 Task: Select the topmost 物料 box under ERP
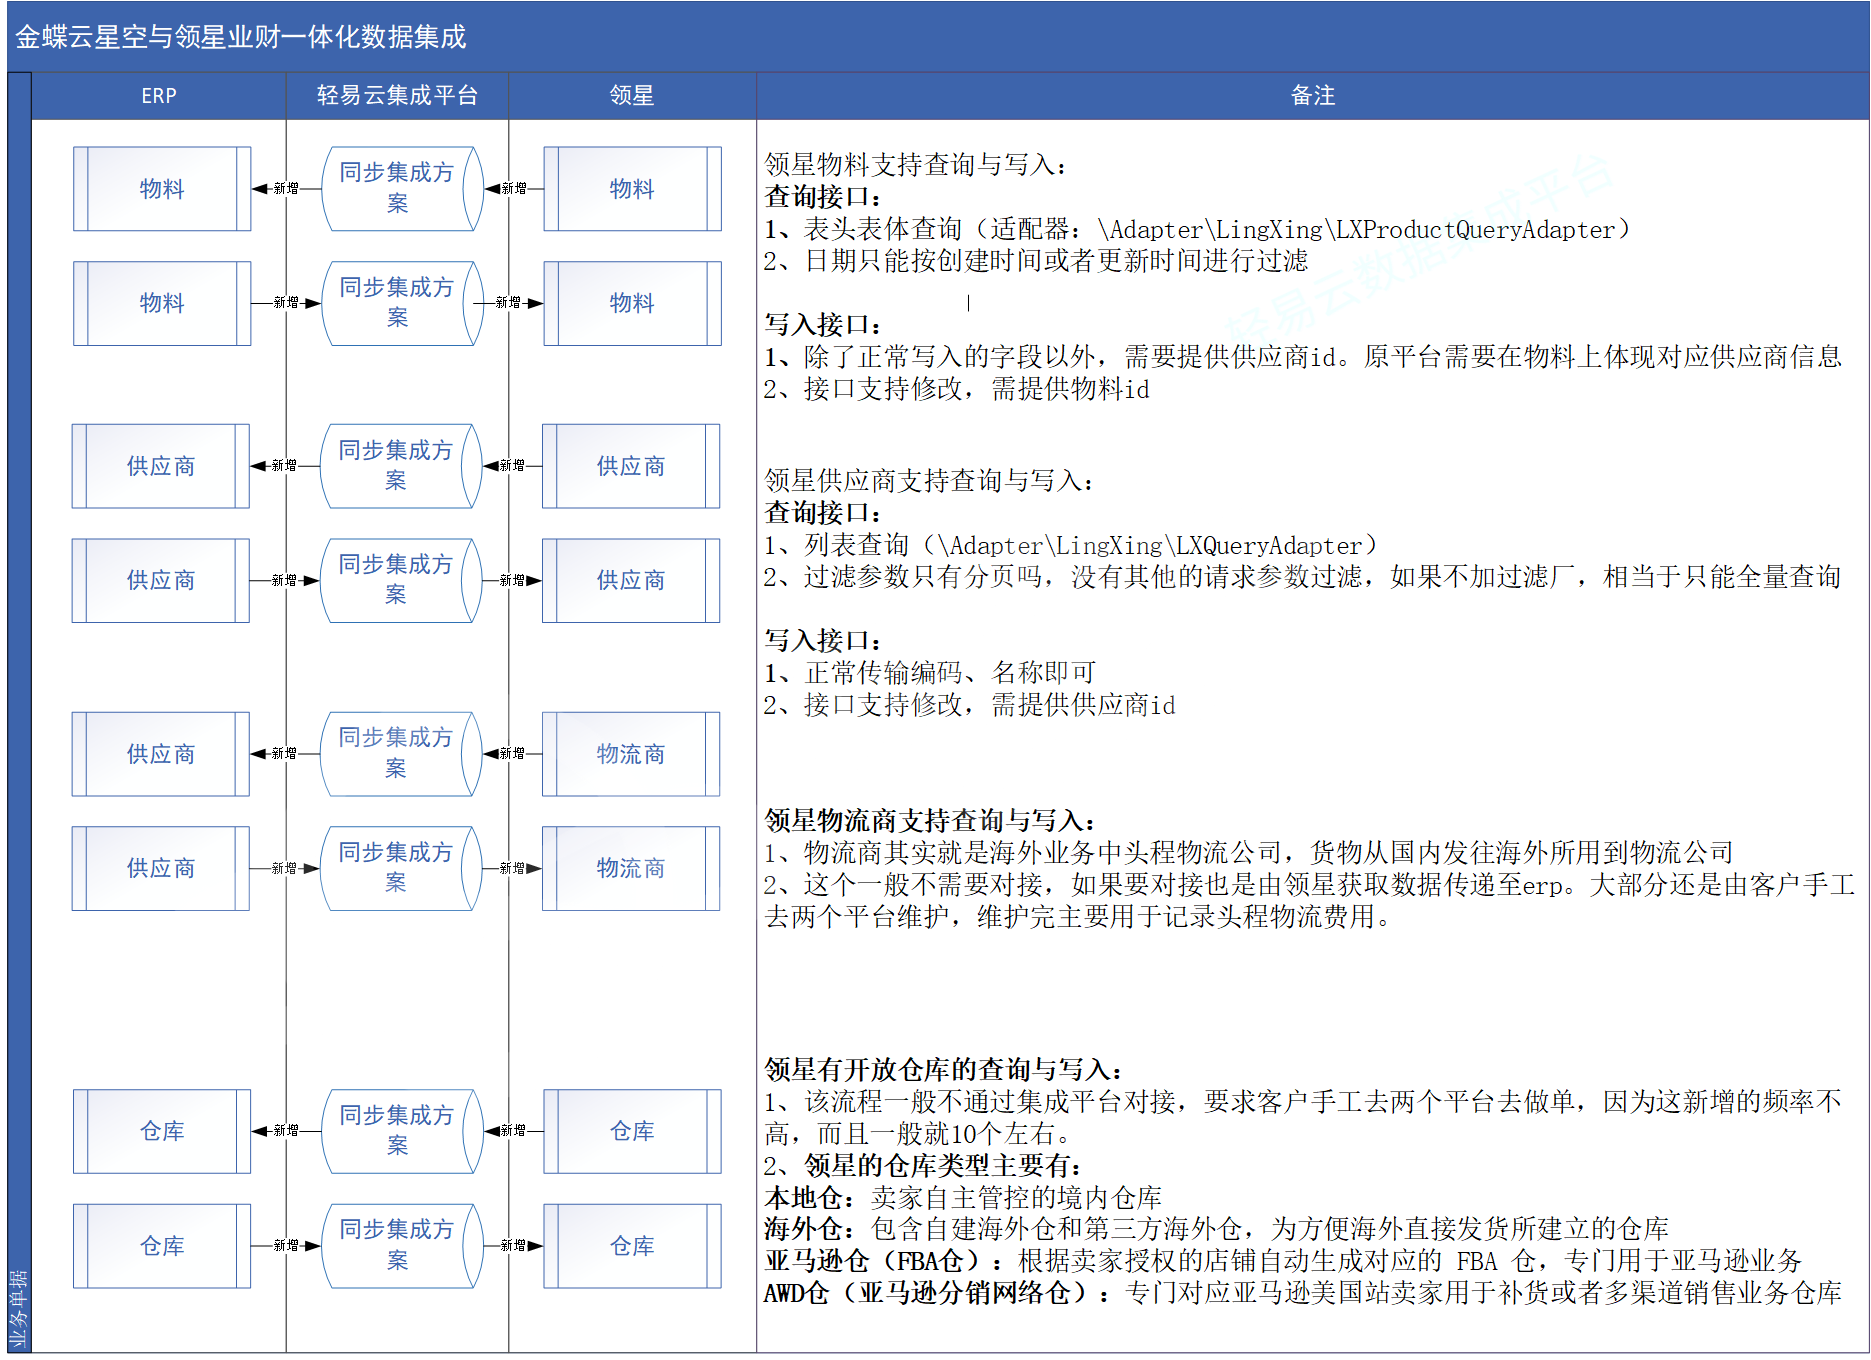point(162,189)
